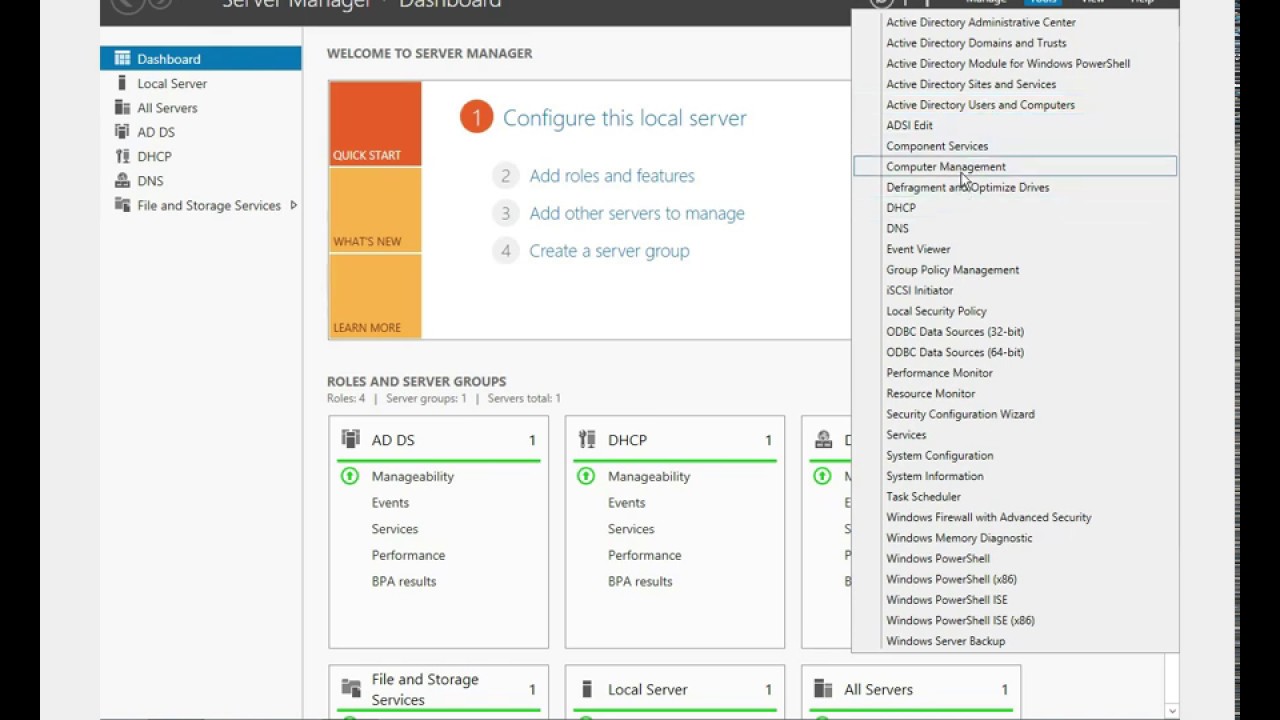Open Event Viewer from the Tools menu
Viewport: 1280px width, 720px height.
point(918,249)
